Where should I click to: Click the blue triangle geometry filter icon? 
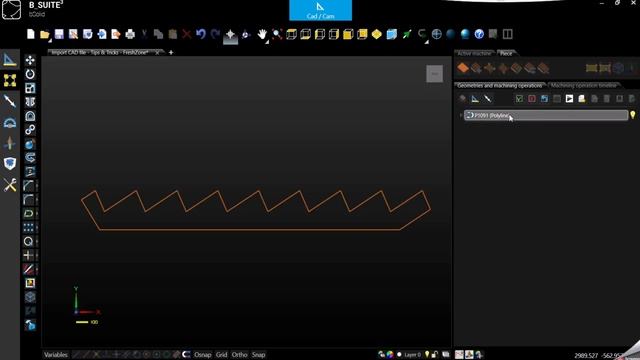[x=475, y=99]
